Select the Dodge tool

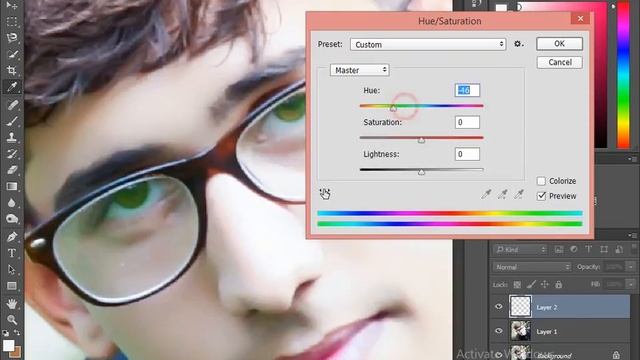pyautogui.click(x=12, y=219)
